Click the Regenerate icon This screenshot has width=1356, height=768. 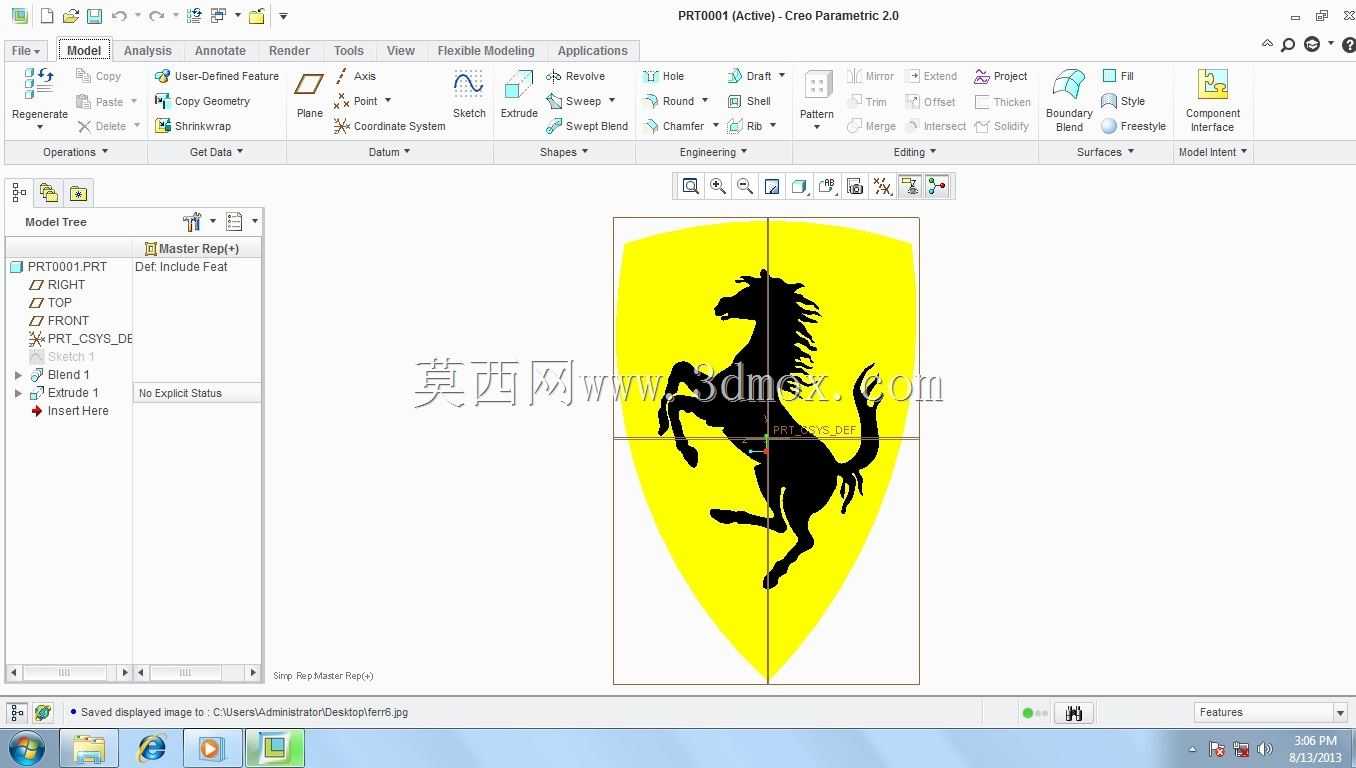39,84
